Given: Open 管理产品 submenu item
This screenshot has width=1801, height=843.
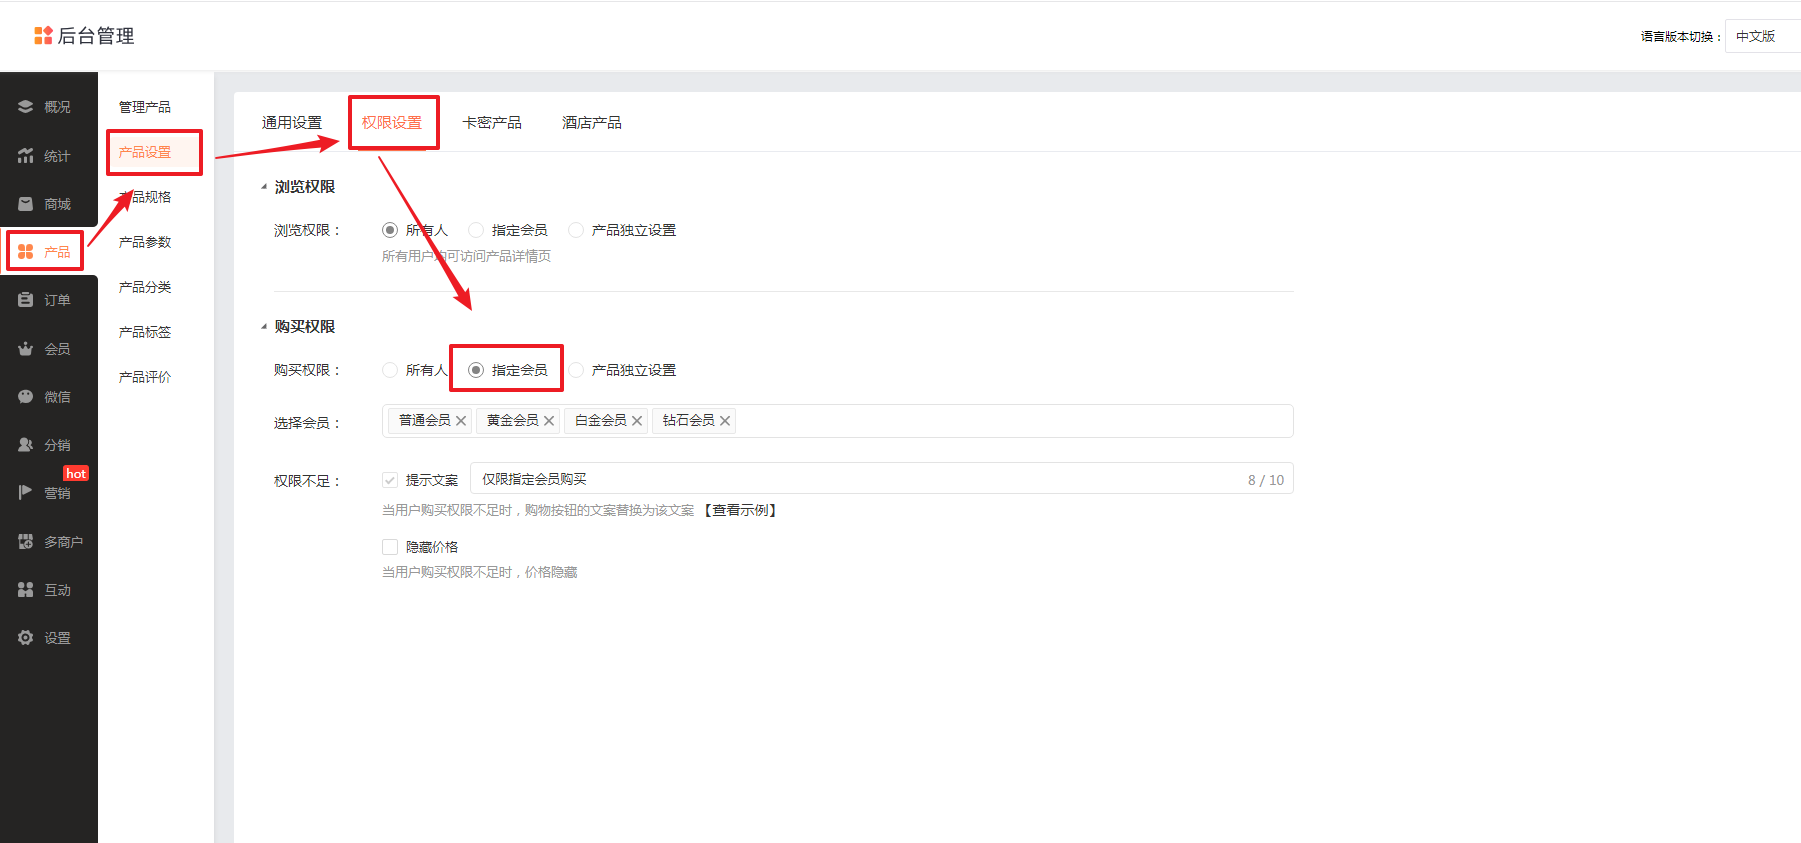Looking at the screenshot, I should [x=145, y=107].
